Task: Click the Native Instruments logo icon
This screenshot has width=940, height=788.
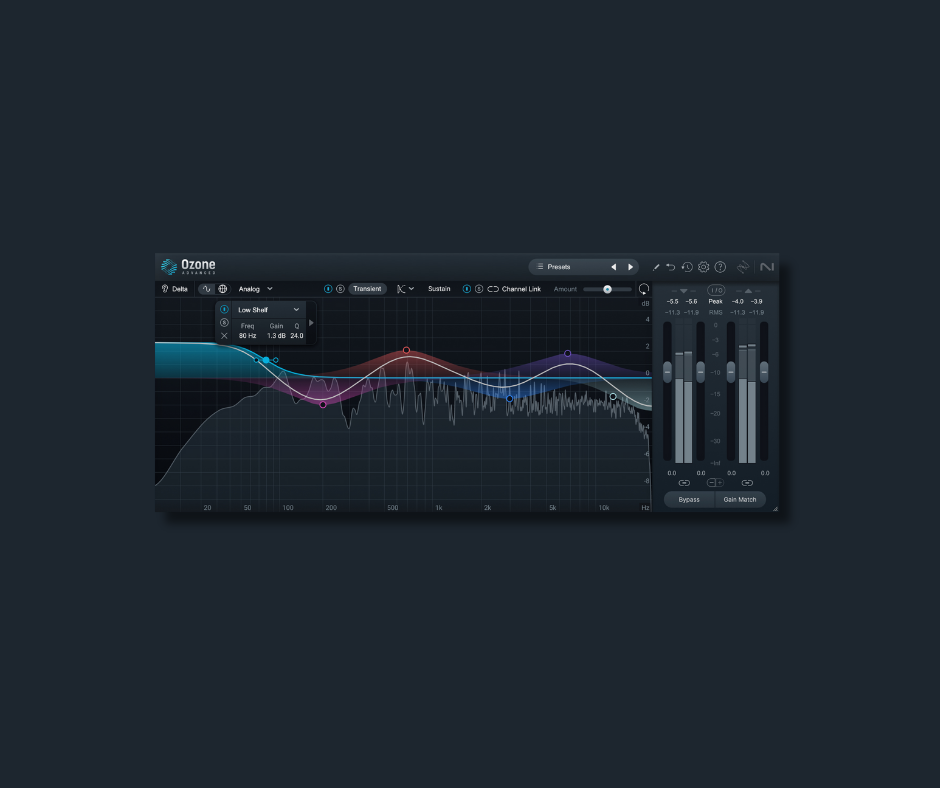Action: [766, 267]
